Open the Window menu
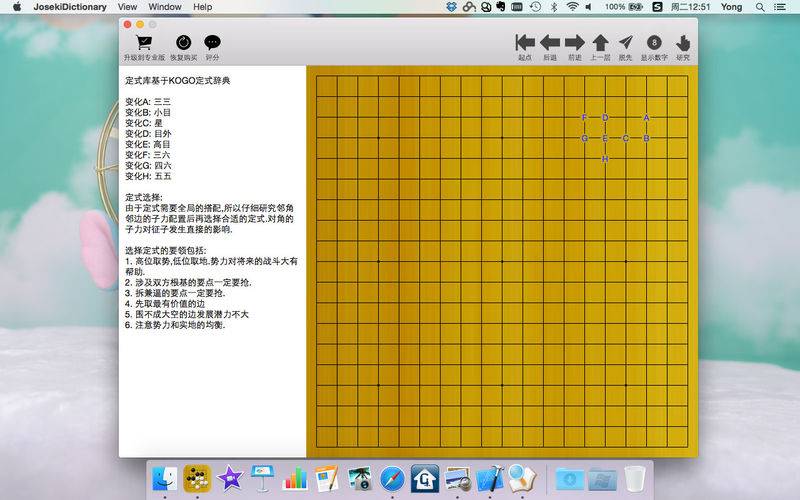The height and width of the screenshot is (500, 800). point(165,7)
